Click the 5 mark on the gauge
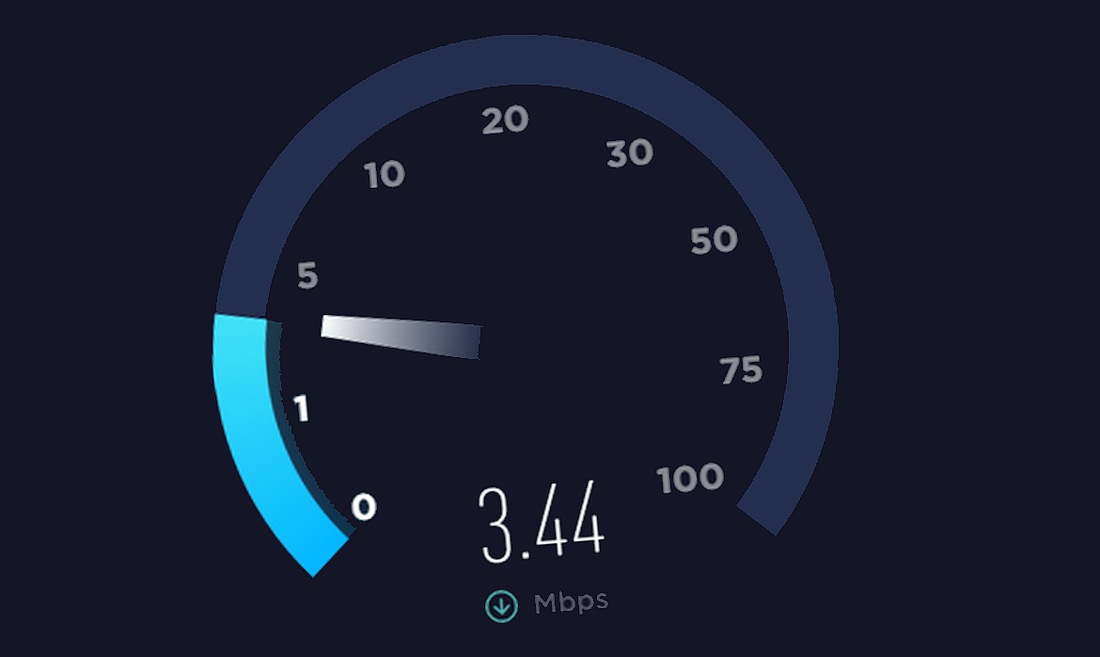The width and height of the screenshot is (1100, 657). (307, 276)
